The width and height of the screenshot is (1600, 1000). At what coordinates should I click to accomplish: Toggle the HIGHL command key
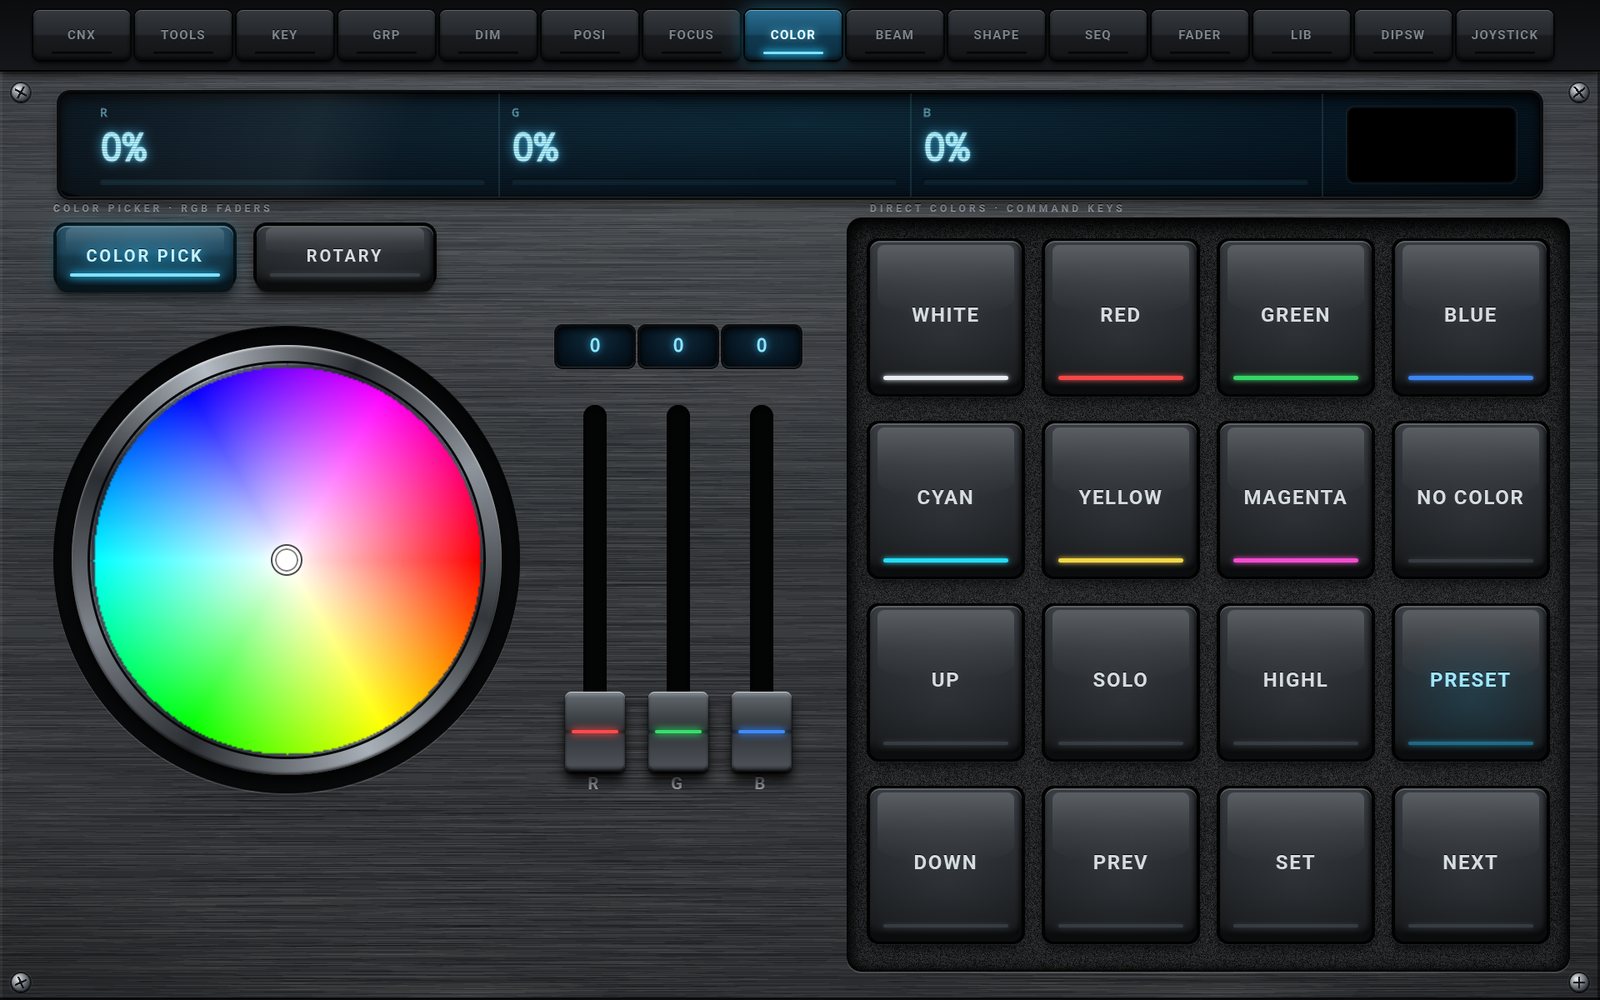(x=1295, y=682)
